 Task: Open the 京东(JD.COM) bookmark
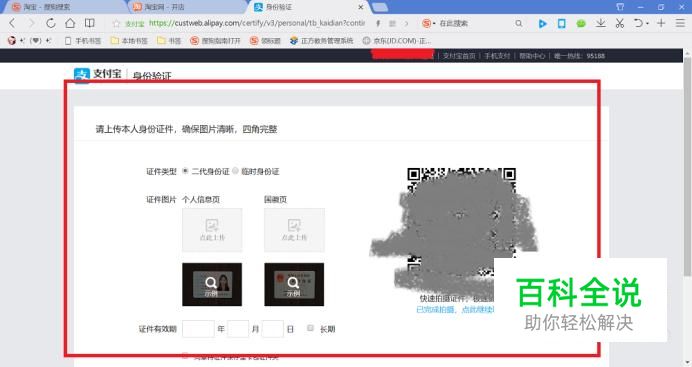(397, 41)
